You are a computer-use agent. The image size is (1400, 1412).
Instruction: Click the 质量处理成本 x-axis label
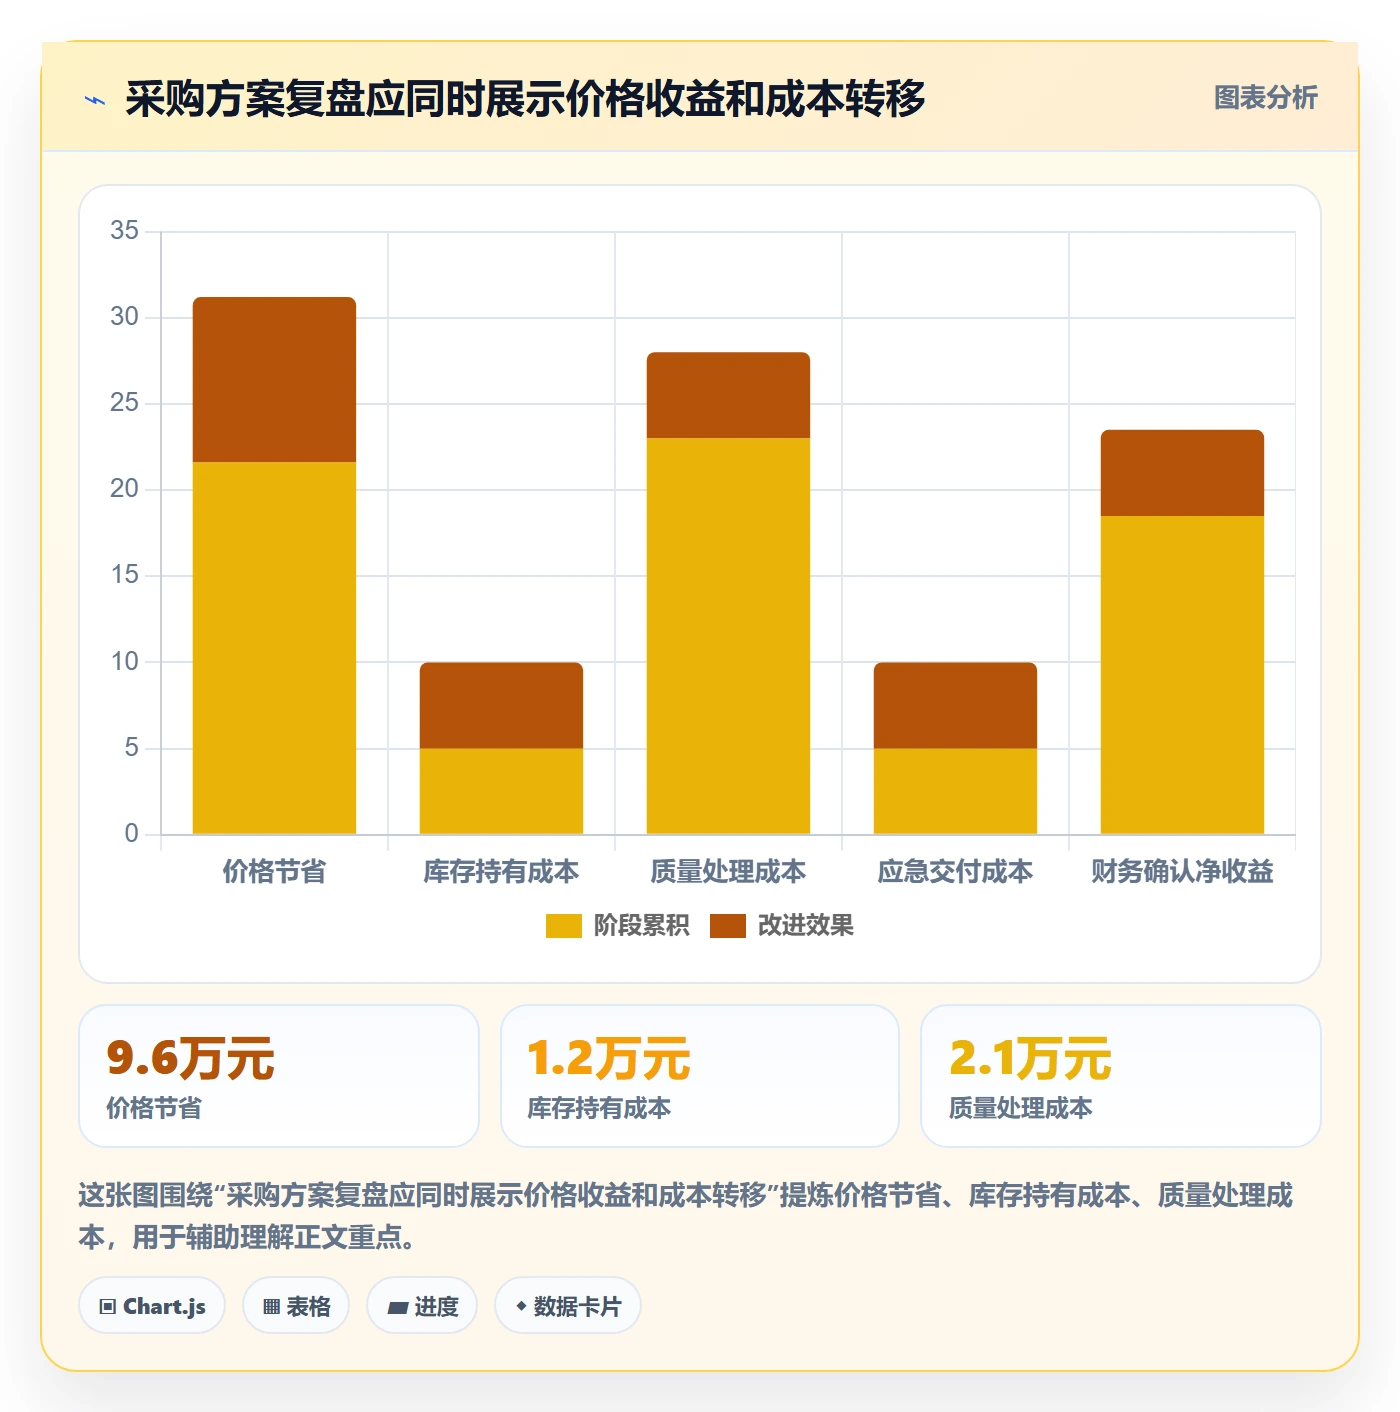(x=728, y=872)
